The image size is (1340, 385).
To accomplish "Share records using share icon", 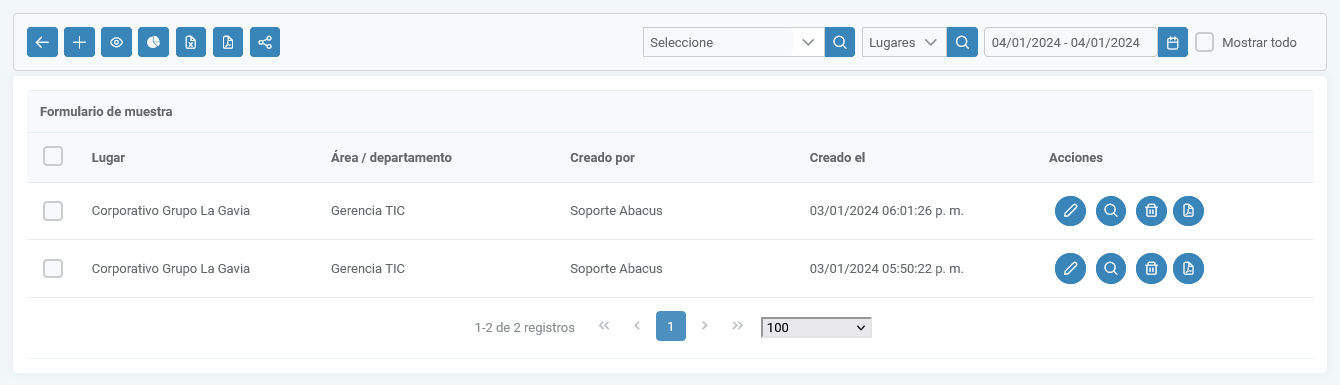I will [x=265, y=42].
